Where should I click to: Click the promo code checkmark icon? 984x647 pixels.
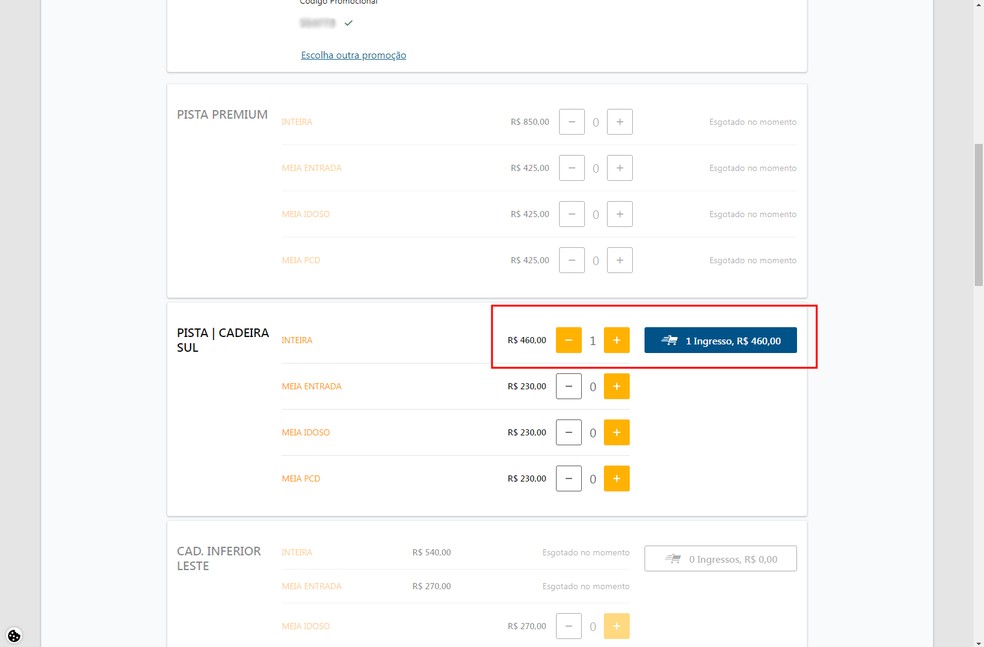(348, 23)
